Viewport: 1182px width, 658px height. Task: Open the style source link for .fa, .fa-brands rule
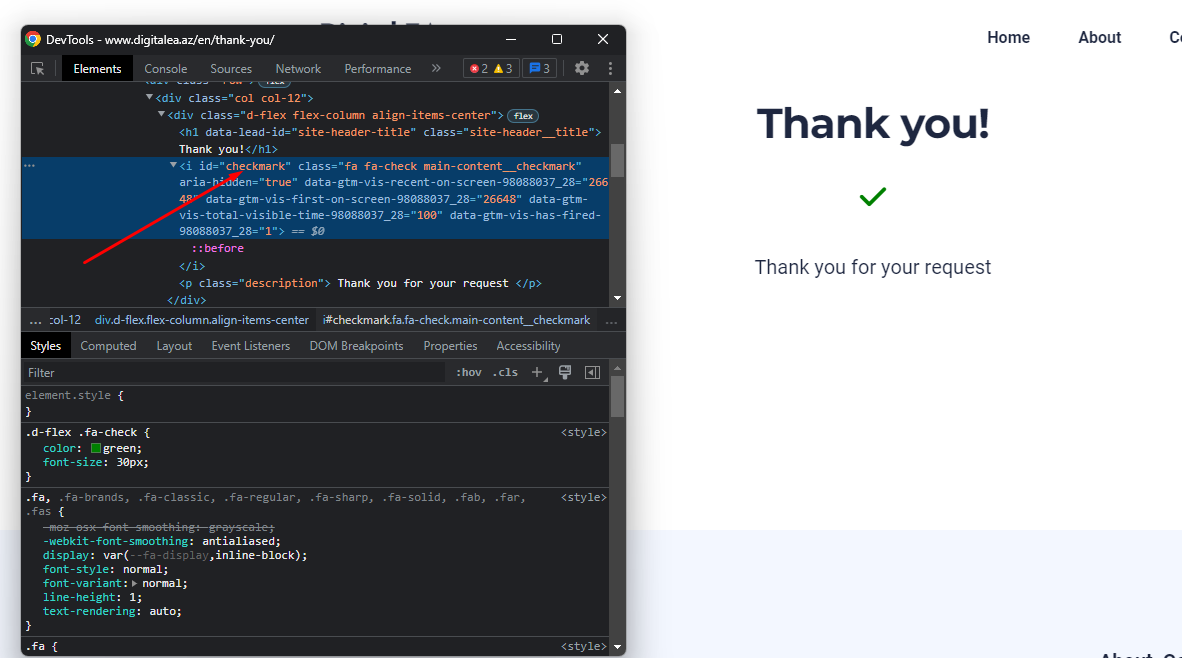[583, 497]
